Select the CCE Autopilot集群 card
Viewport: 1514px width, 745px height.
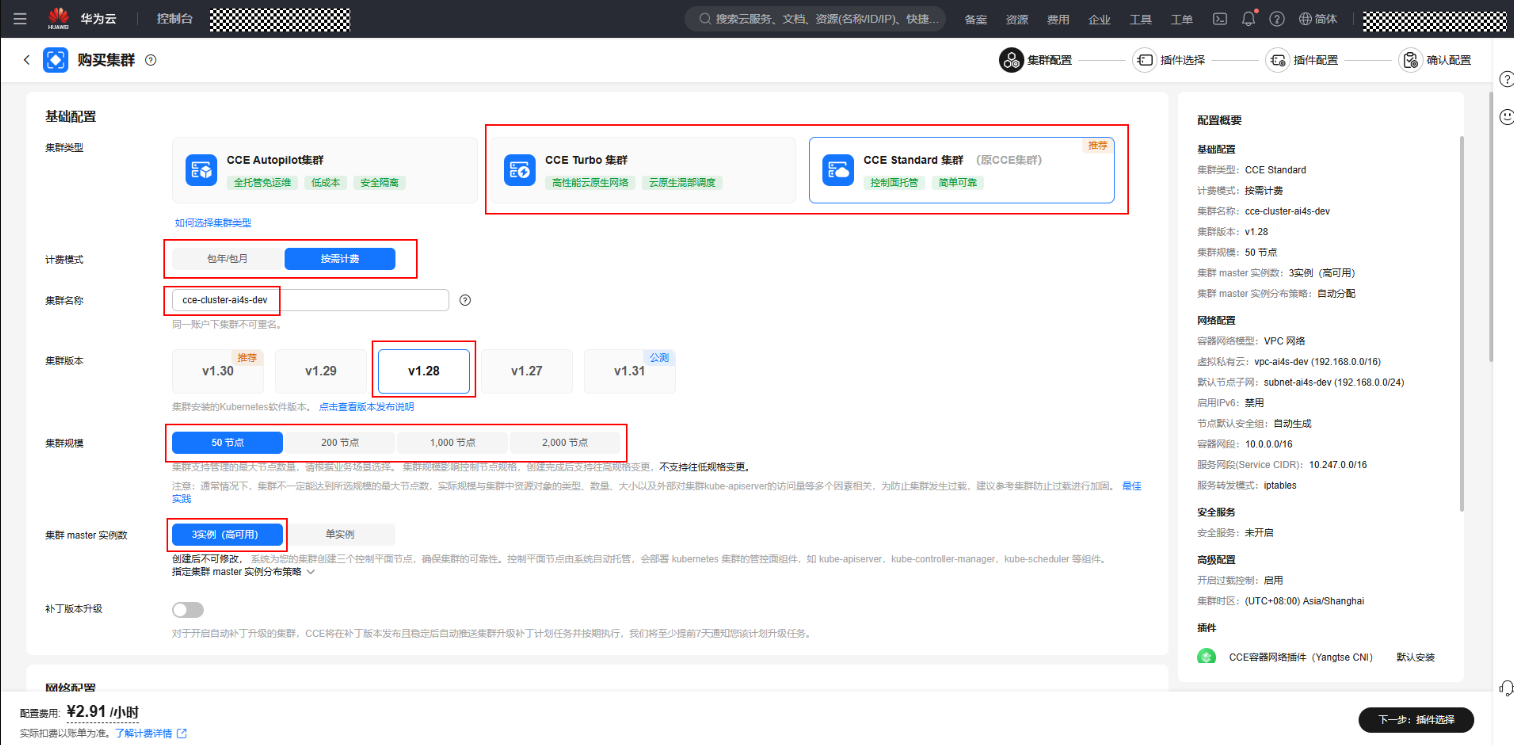coord(324,170)
